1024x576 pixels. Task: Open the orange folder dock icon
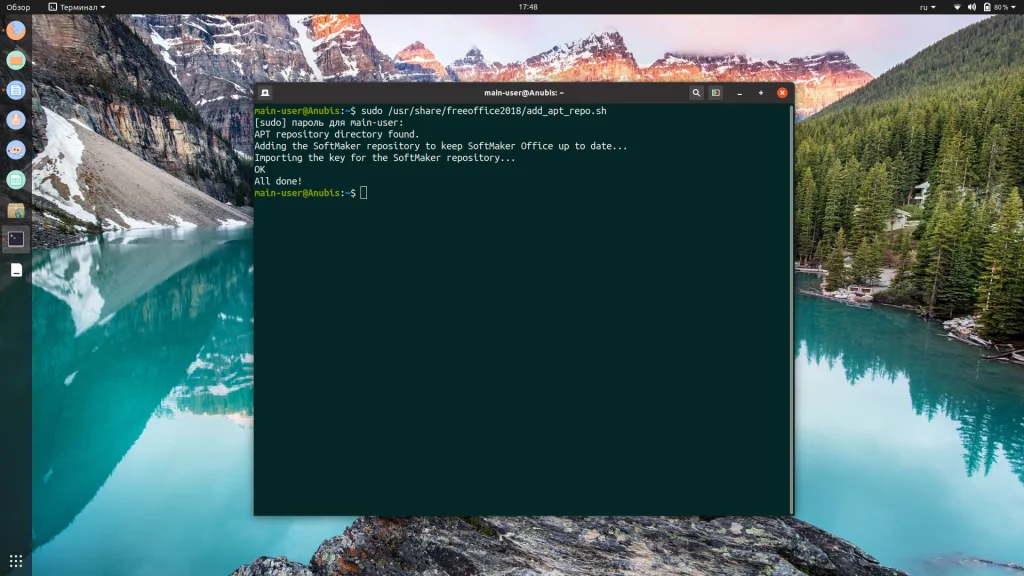[x=16, y=60]
